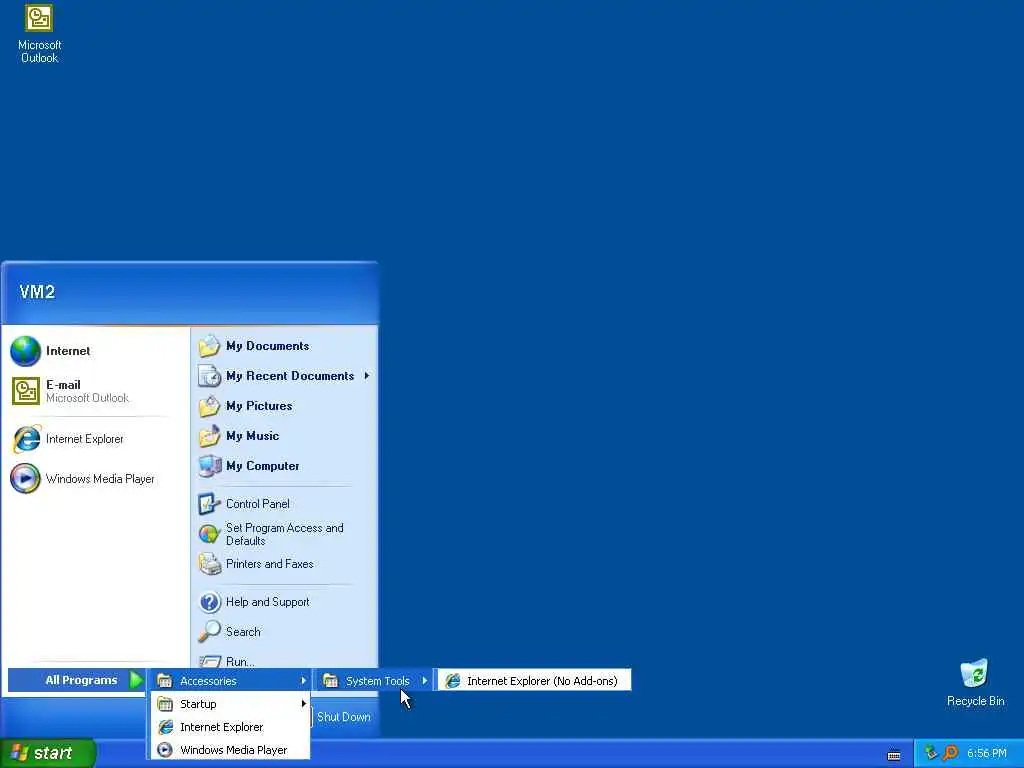Select System Tools in Accessories submenu
The image size is (1024, 768).
(x=375, y=680)
